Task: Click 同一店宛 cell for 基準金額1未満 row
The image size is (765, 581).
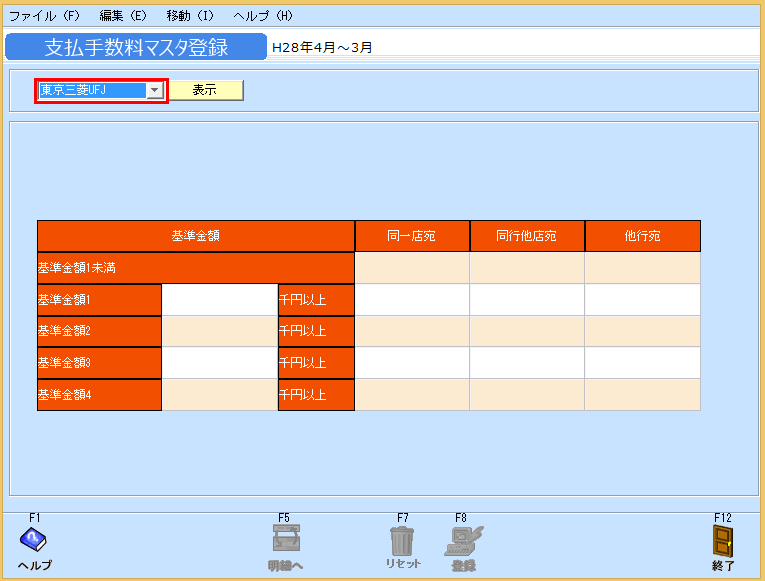Action: [412, 268]
